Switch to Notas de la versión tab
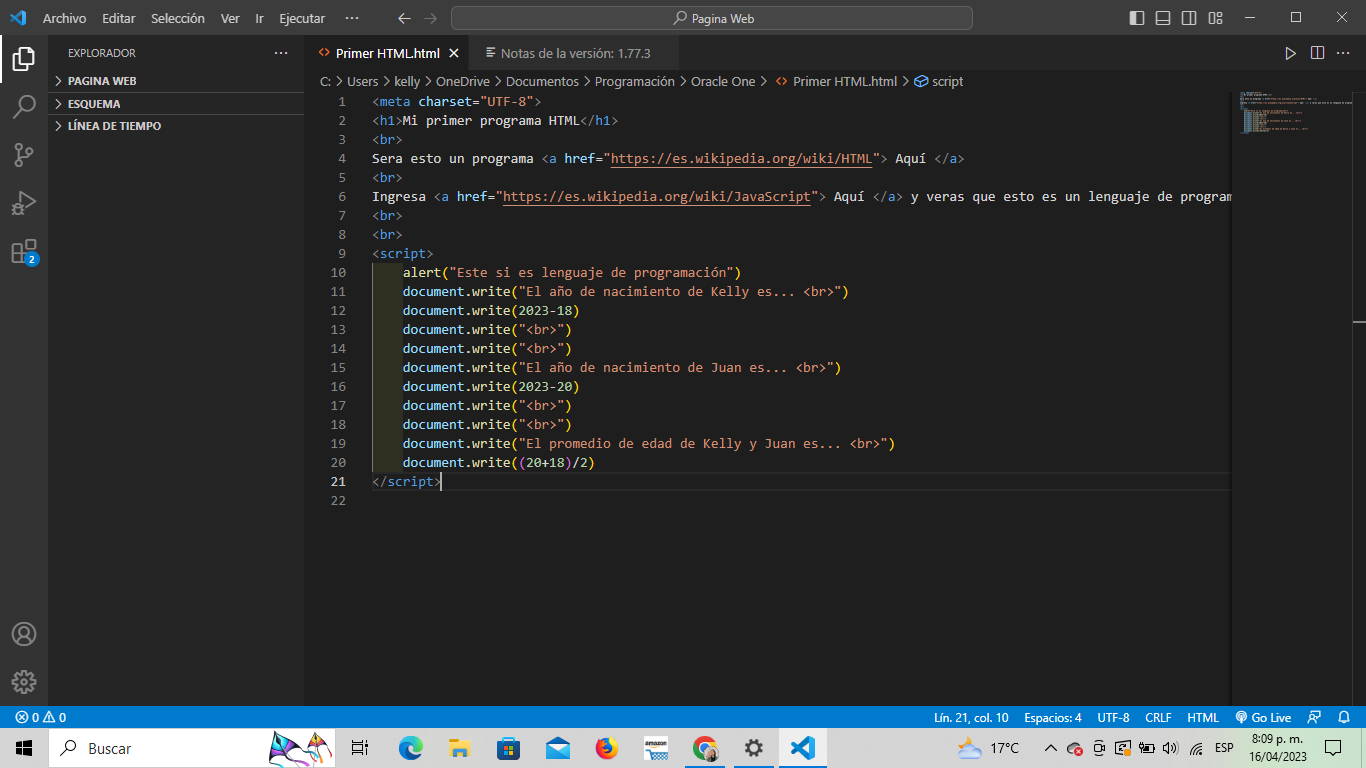This screenshot has height=768, width=1366. (x=575, y=53)
